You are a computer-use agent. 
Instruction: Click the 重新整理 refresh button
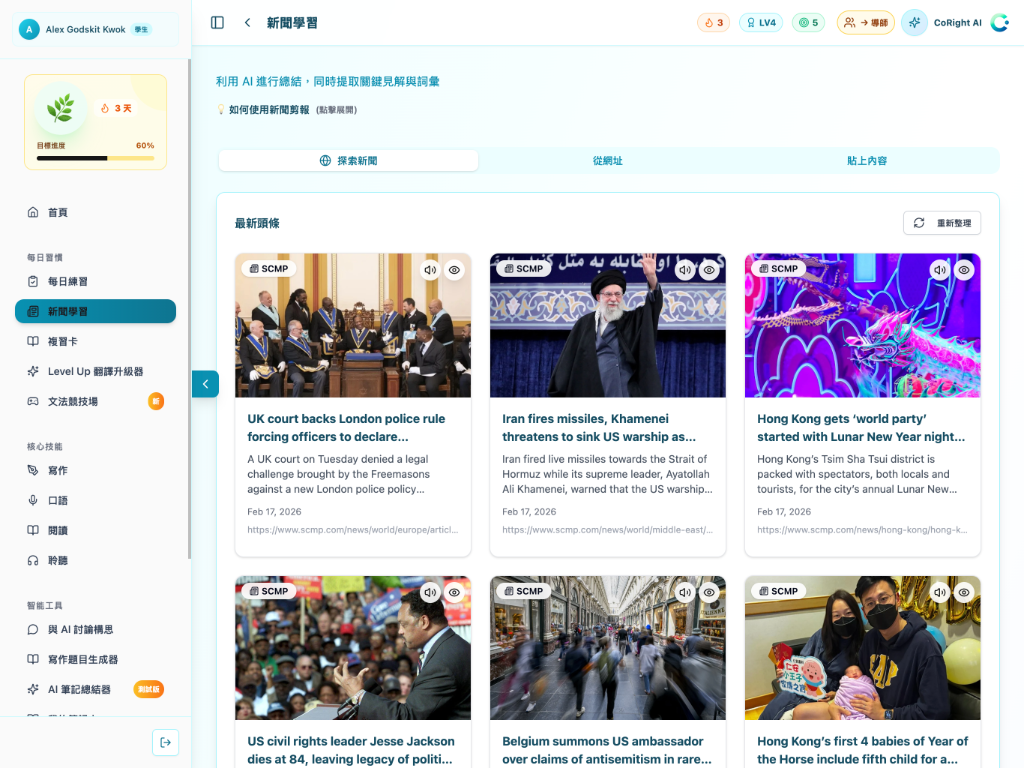tap(942, 223)
